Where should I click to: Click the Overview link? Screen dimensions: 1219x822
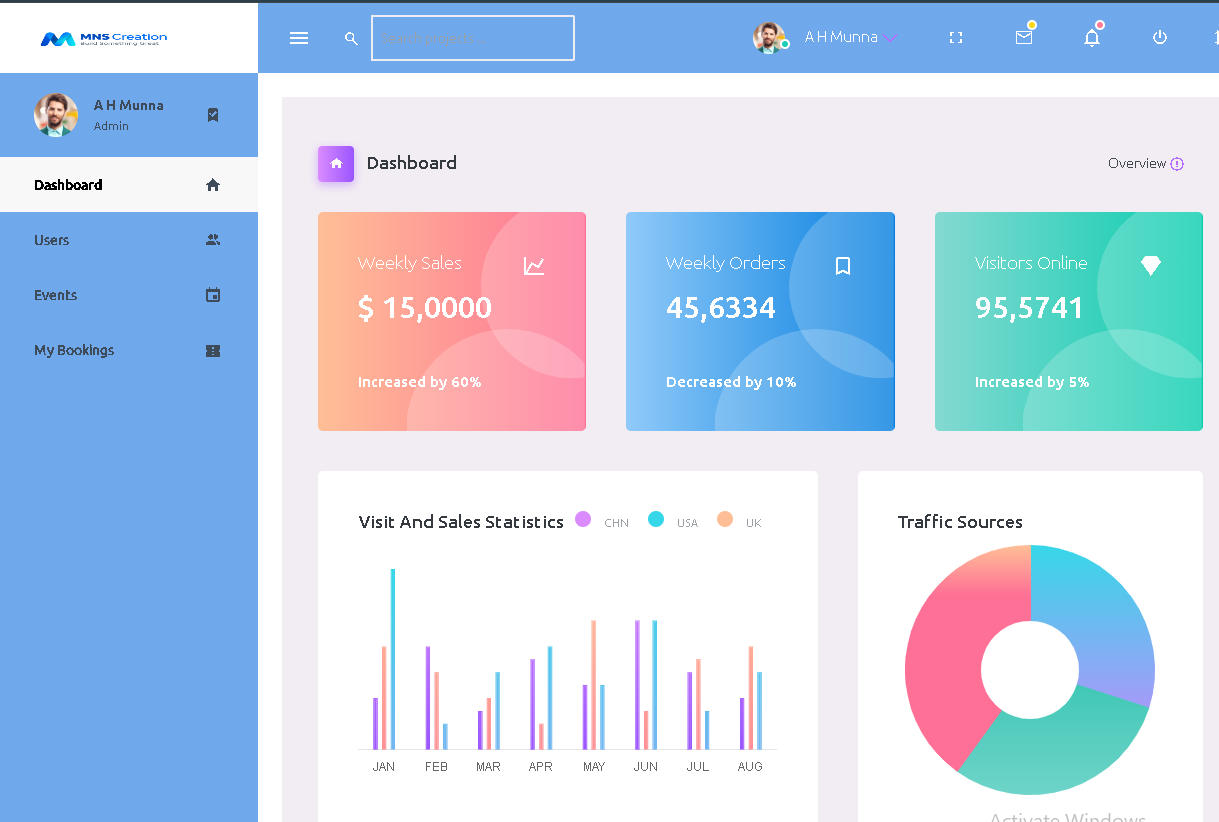click(1137, 163)
